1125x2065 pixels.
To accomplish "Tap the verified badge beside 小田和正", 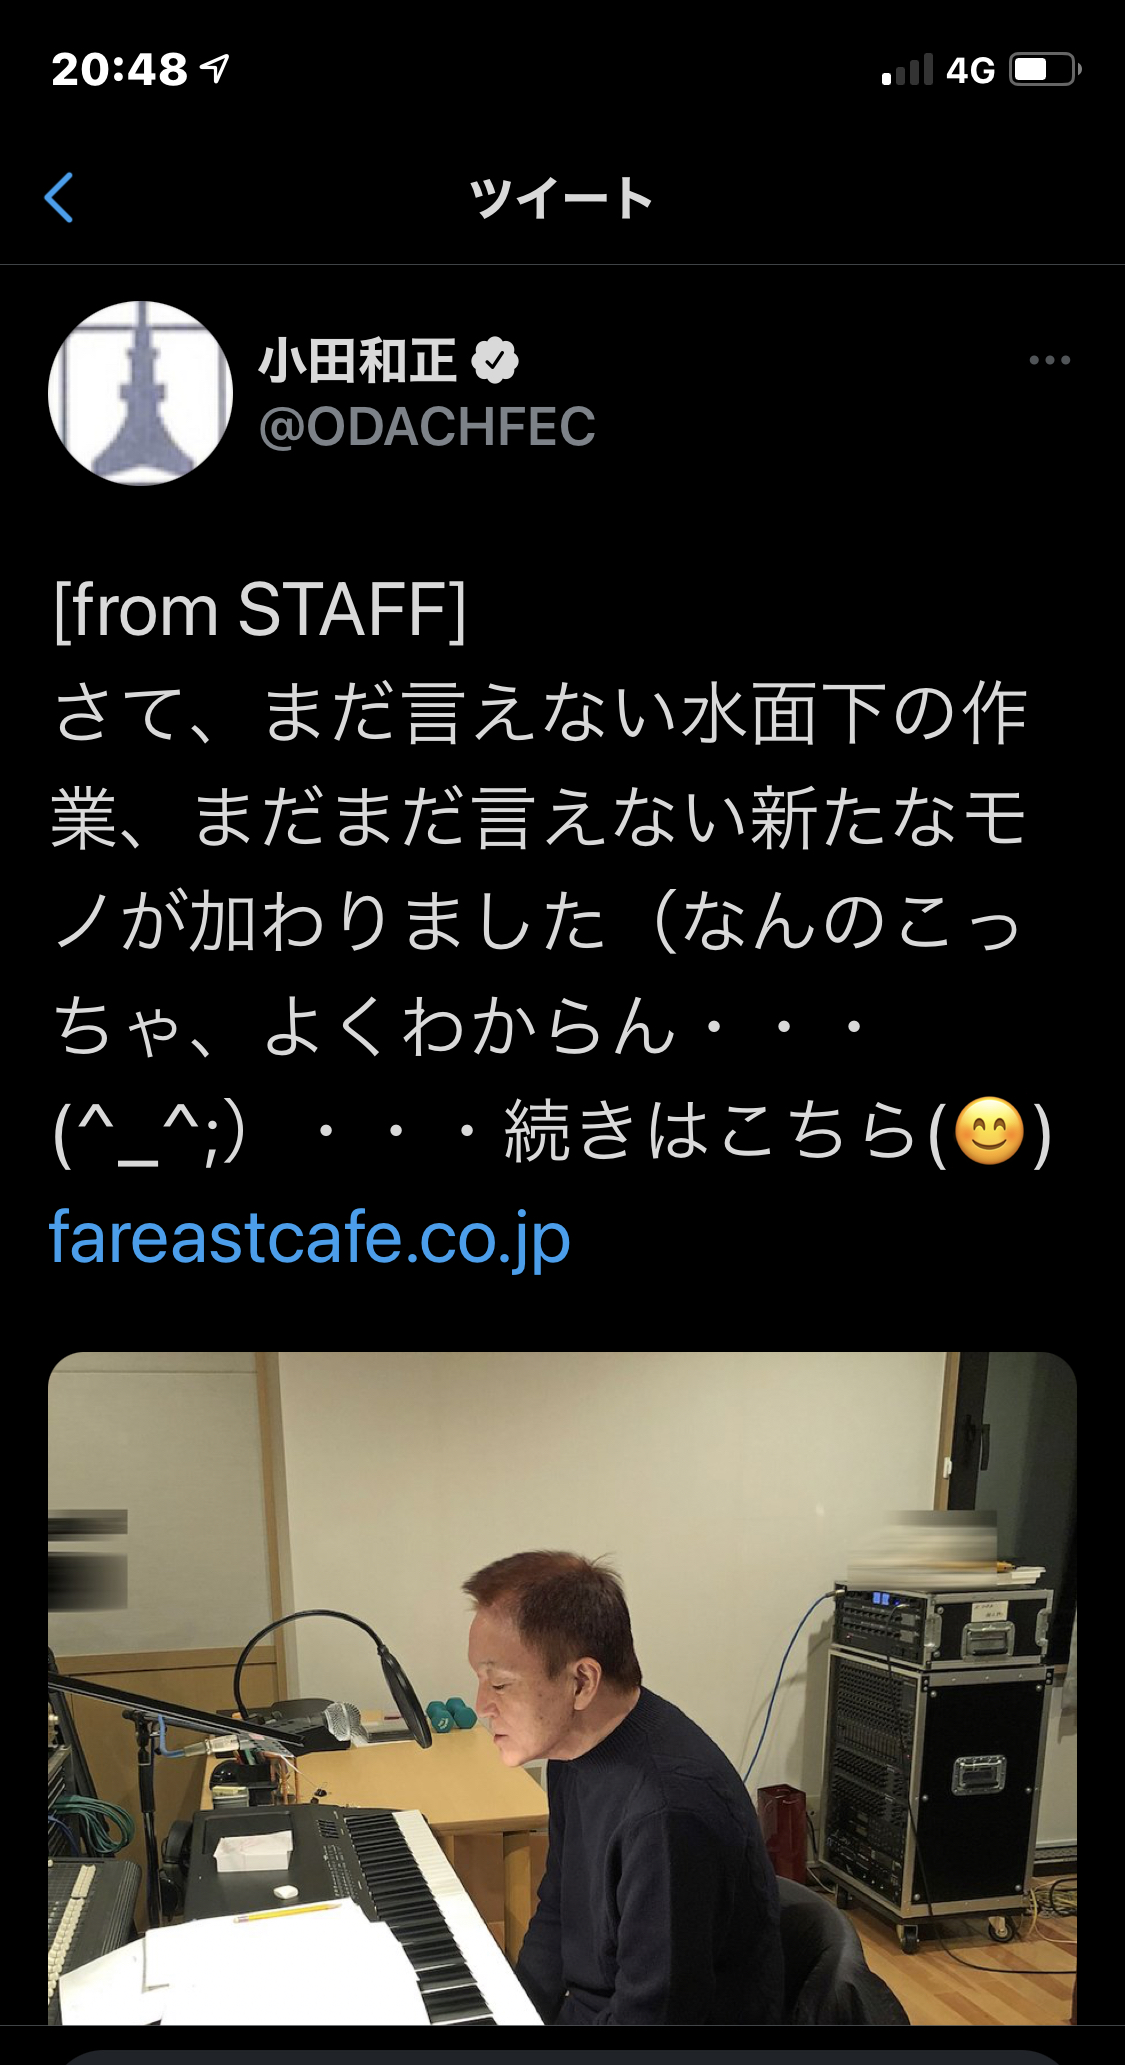I will [x=495, y=361].
